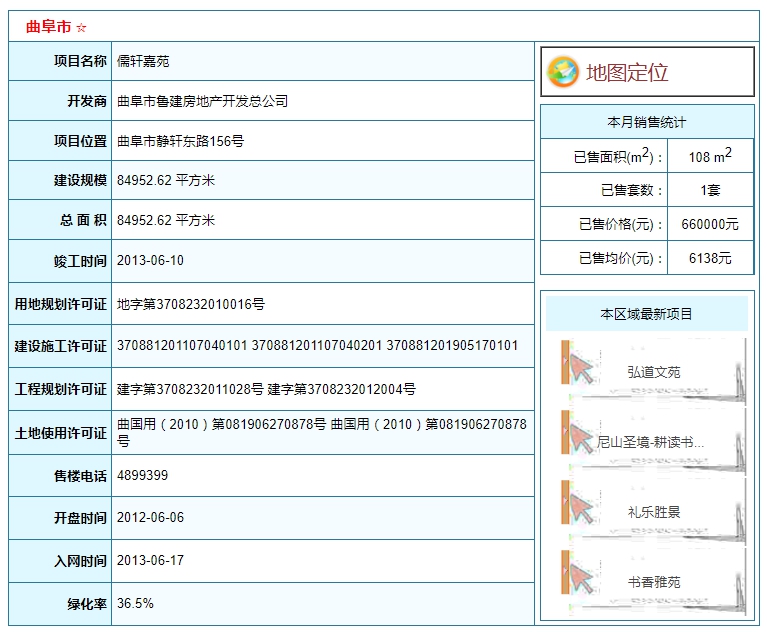Click the 已售面积(m2) label

pyautogui.click(x=618, y=157)
